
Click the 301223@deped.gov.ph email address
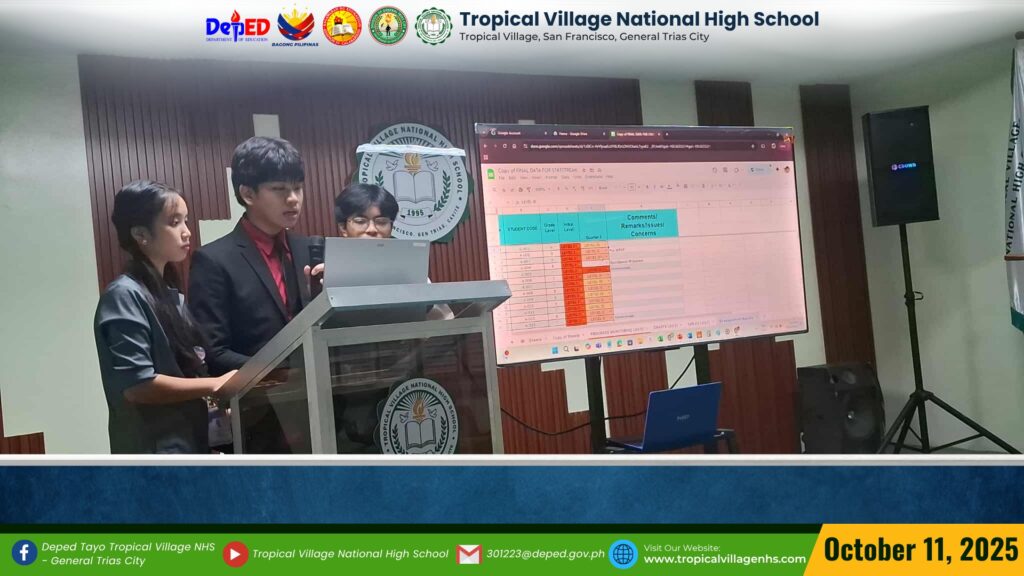click(x=545, y=554)
